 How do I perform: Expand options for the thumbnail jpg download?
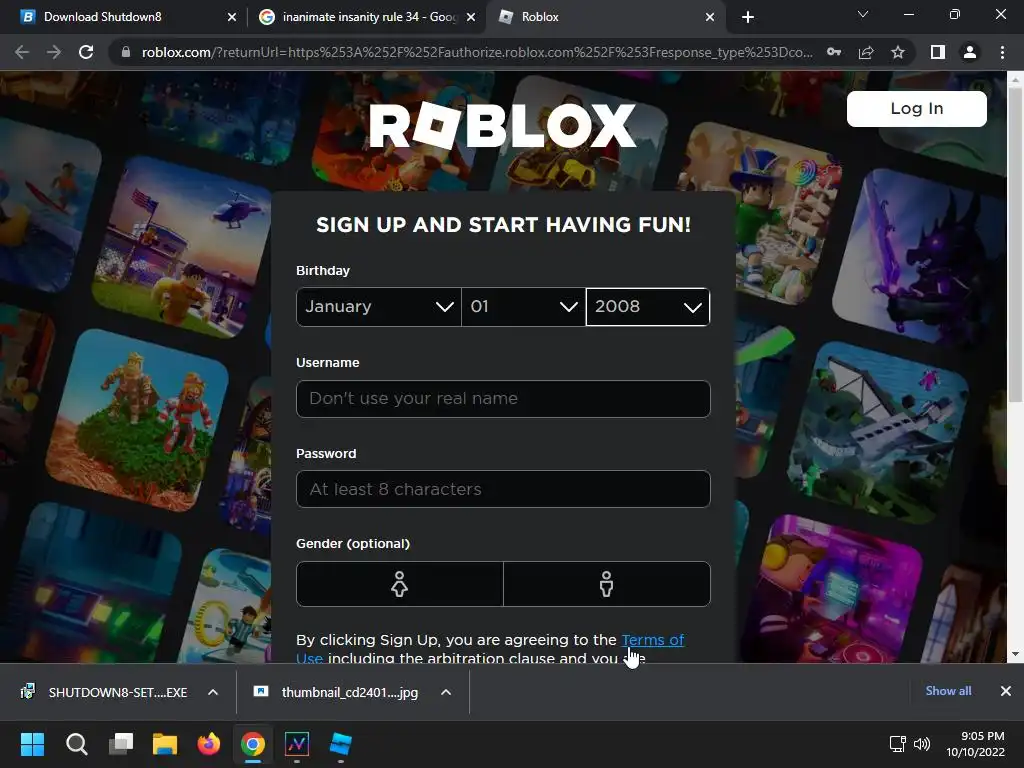(x=446, y=692)
